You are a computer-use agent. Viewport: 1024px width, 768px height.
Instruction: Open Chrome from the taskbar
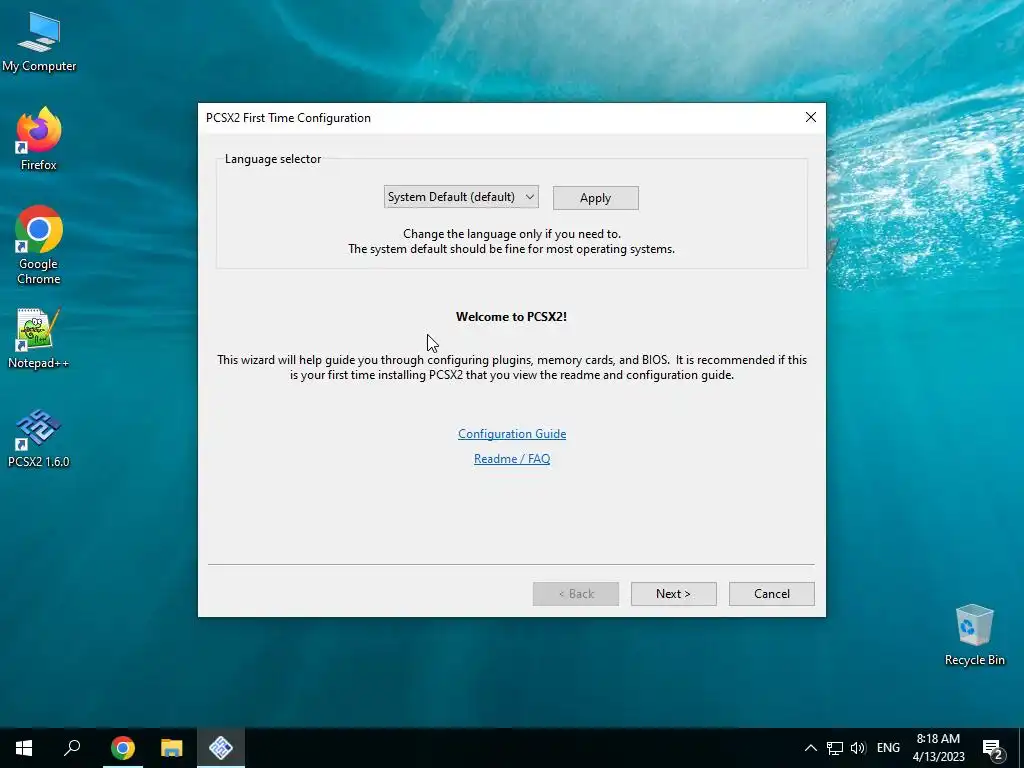click(x=123, y=748)
